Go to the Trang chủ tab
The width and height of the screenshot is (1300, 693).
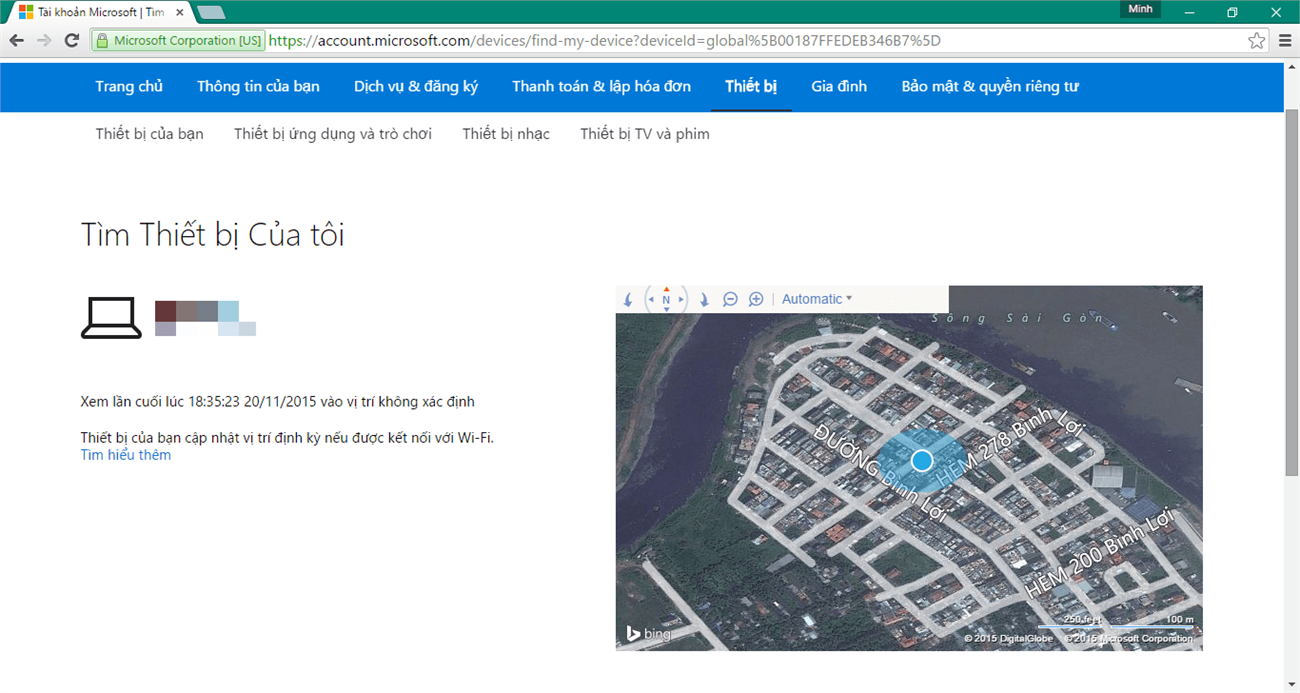[x=129, y=86]
